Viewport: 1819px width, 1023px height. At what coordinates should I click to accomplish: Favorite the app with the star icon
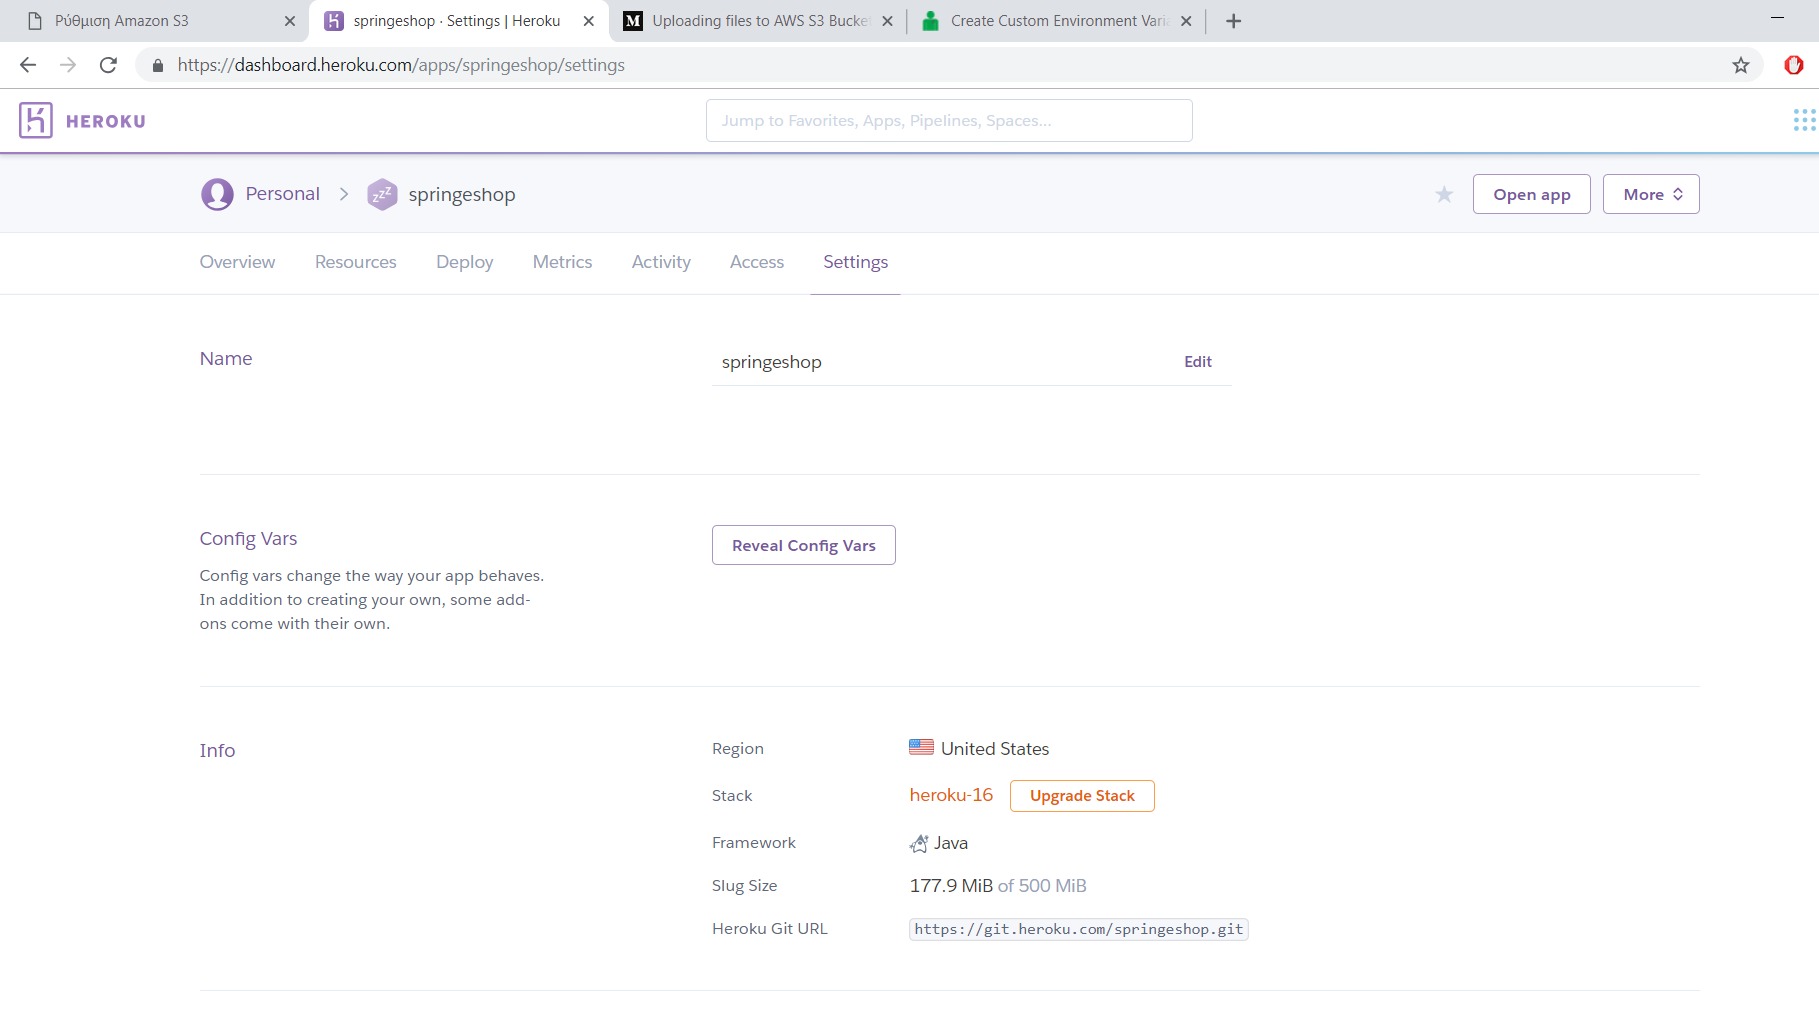tap(1444, 194)
